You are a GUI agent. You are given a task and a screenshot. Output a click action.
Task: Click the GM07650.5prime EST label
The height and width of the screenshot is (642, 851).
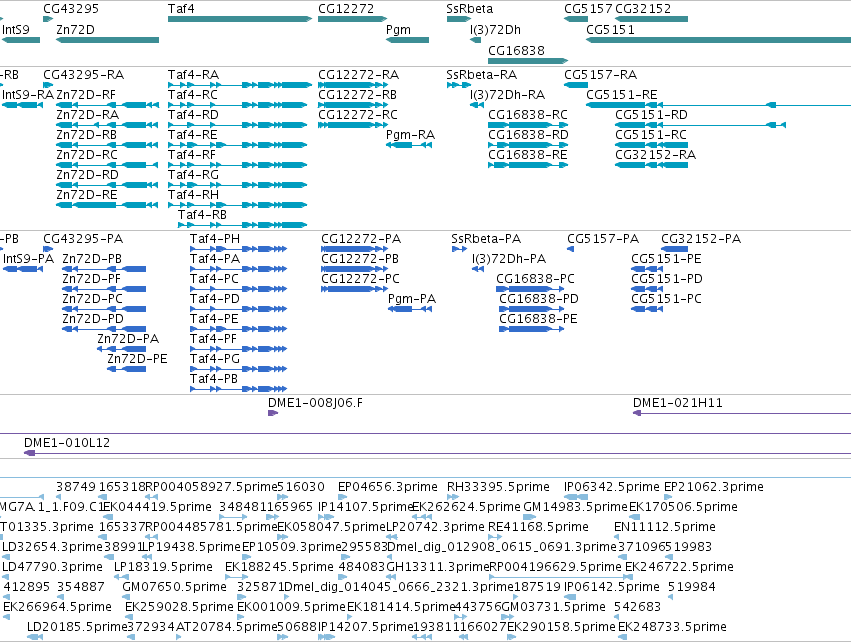[x=174, y=587]
